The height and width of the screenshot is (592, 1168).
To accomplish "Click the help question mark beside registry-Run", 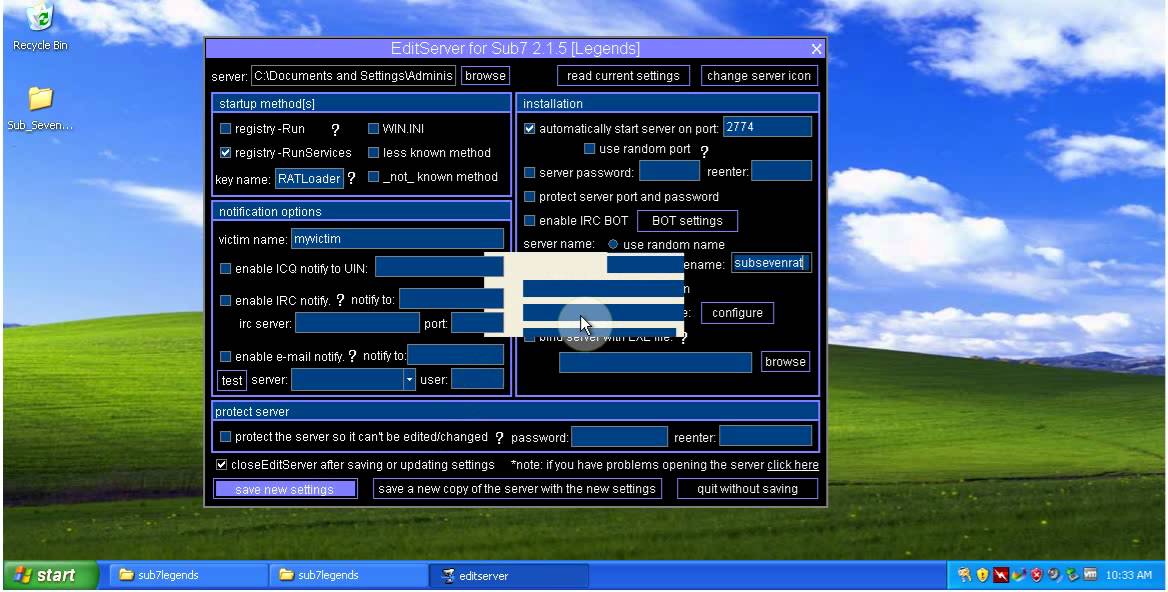I will [335, 130].
